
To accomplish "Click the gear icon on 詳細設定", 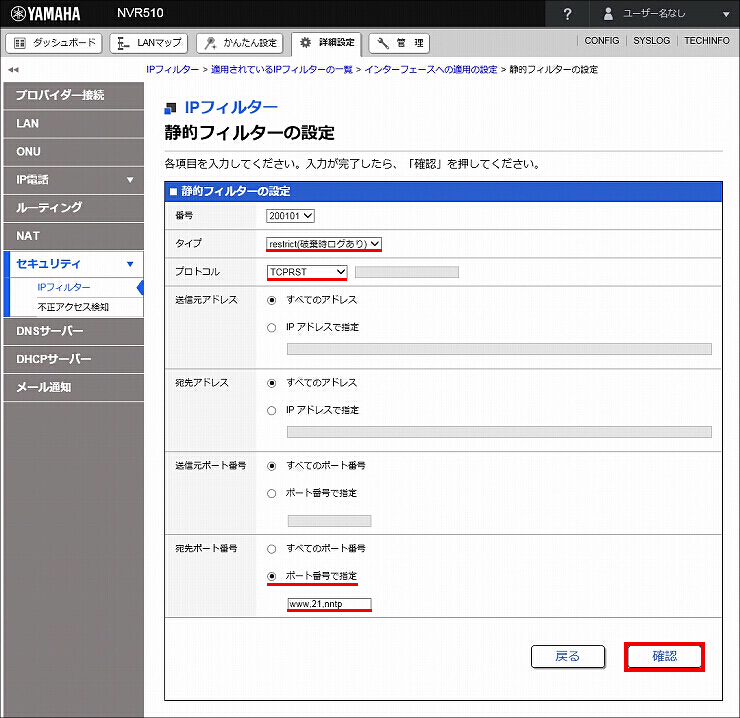I will [305, 43].
